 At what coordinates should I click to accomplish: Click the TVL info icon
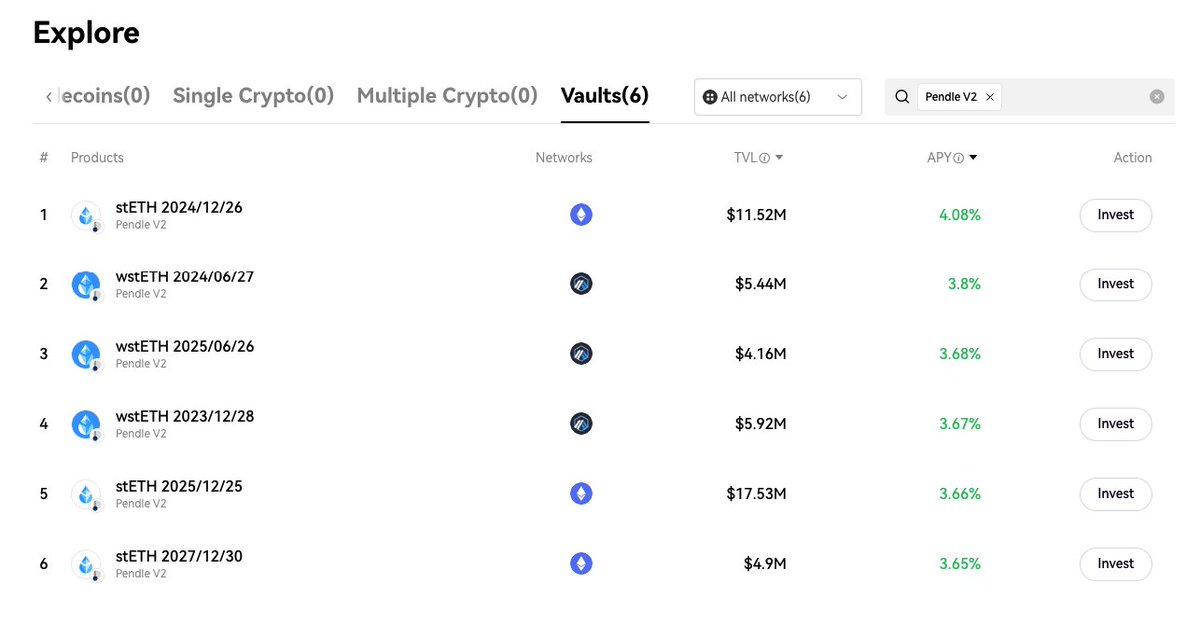pyautogui.click(x=764, y=158)
